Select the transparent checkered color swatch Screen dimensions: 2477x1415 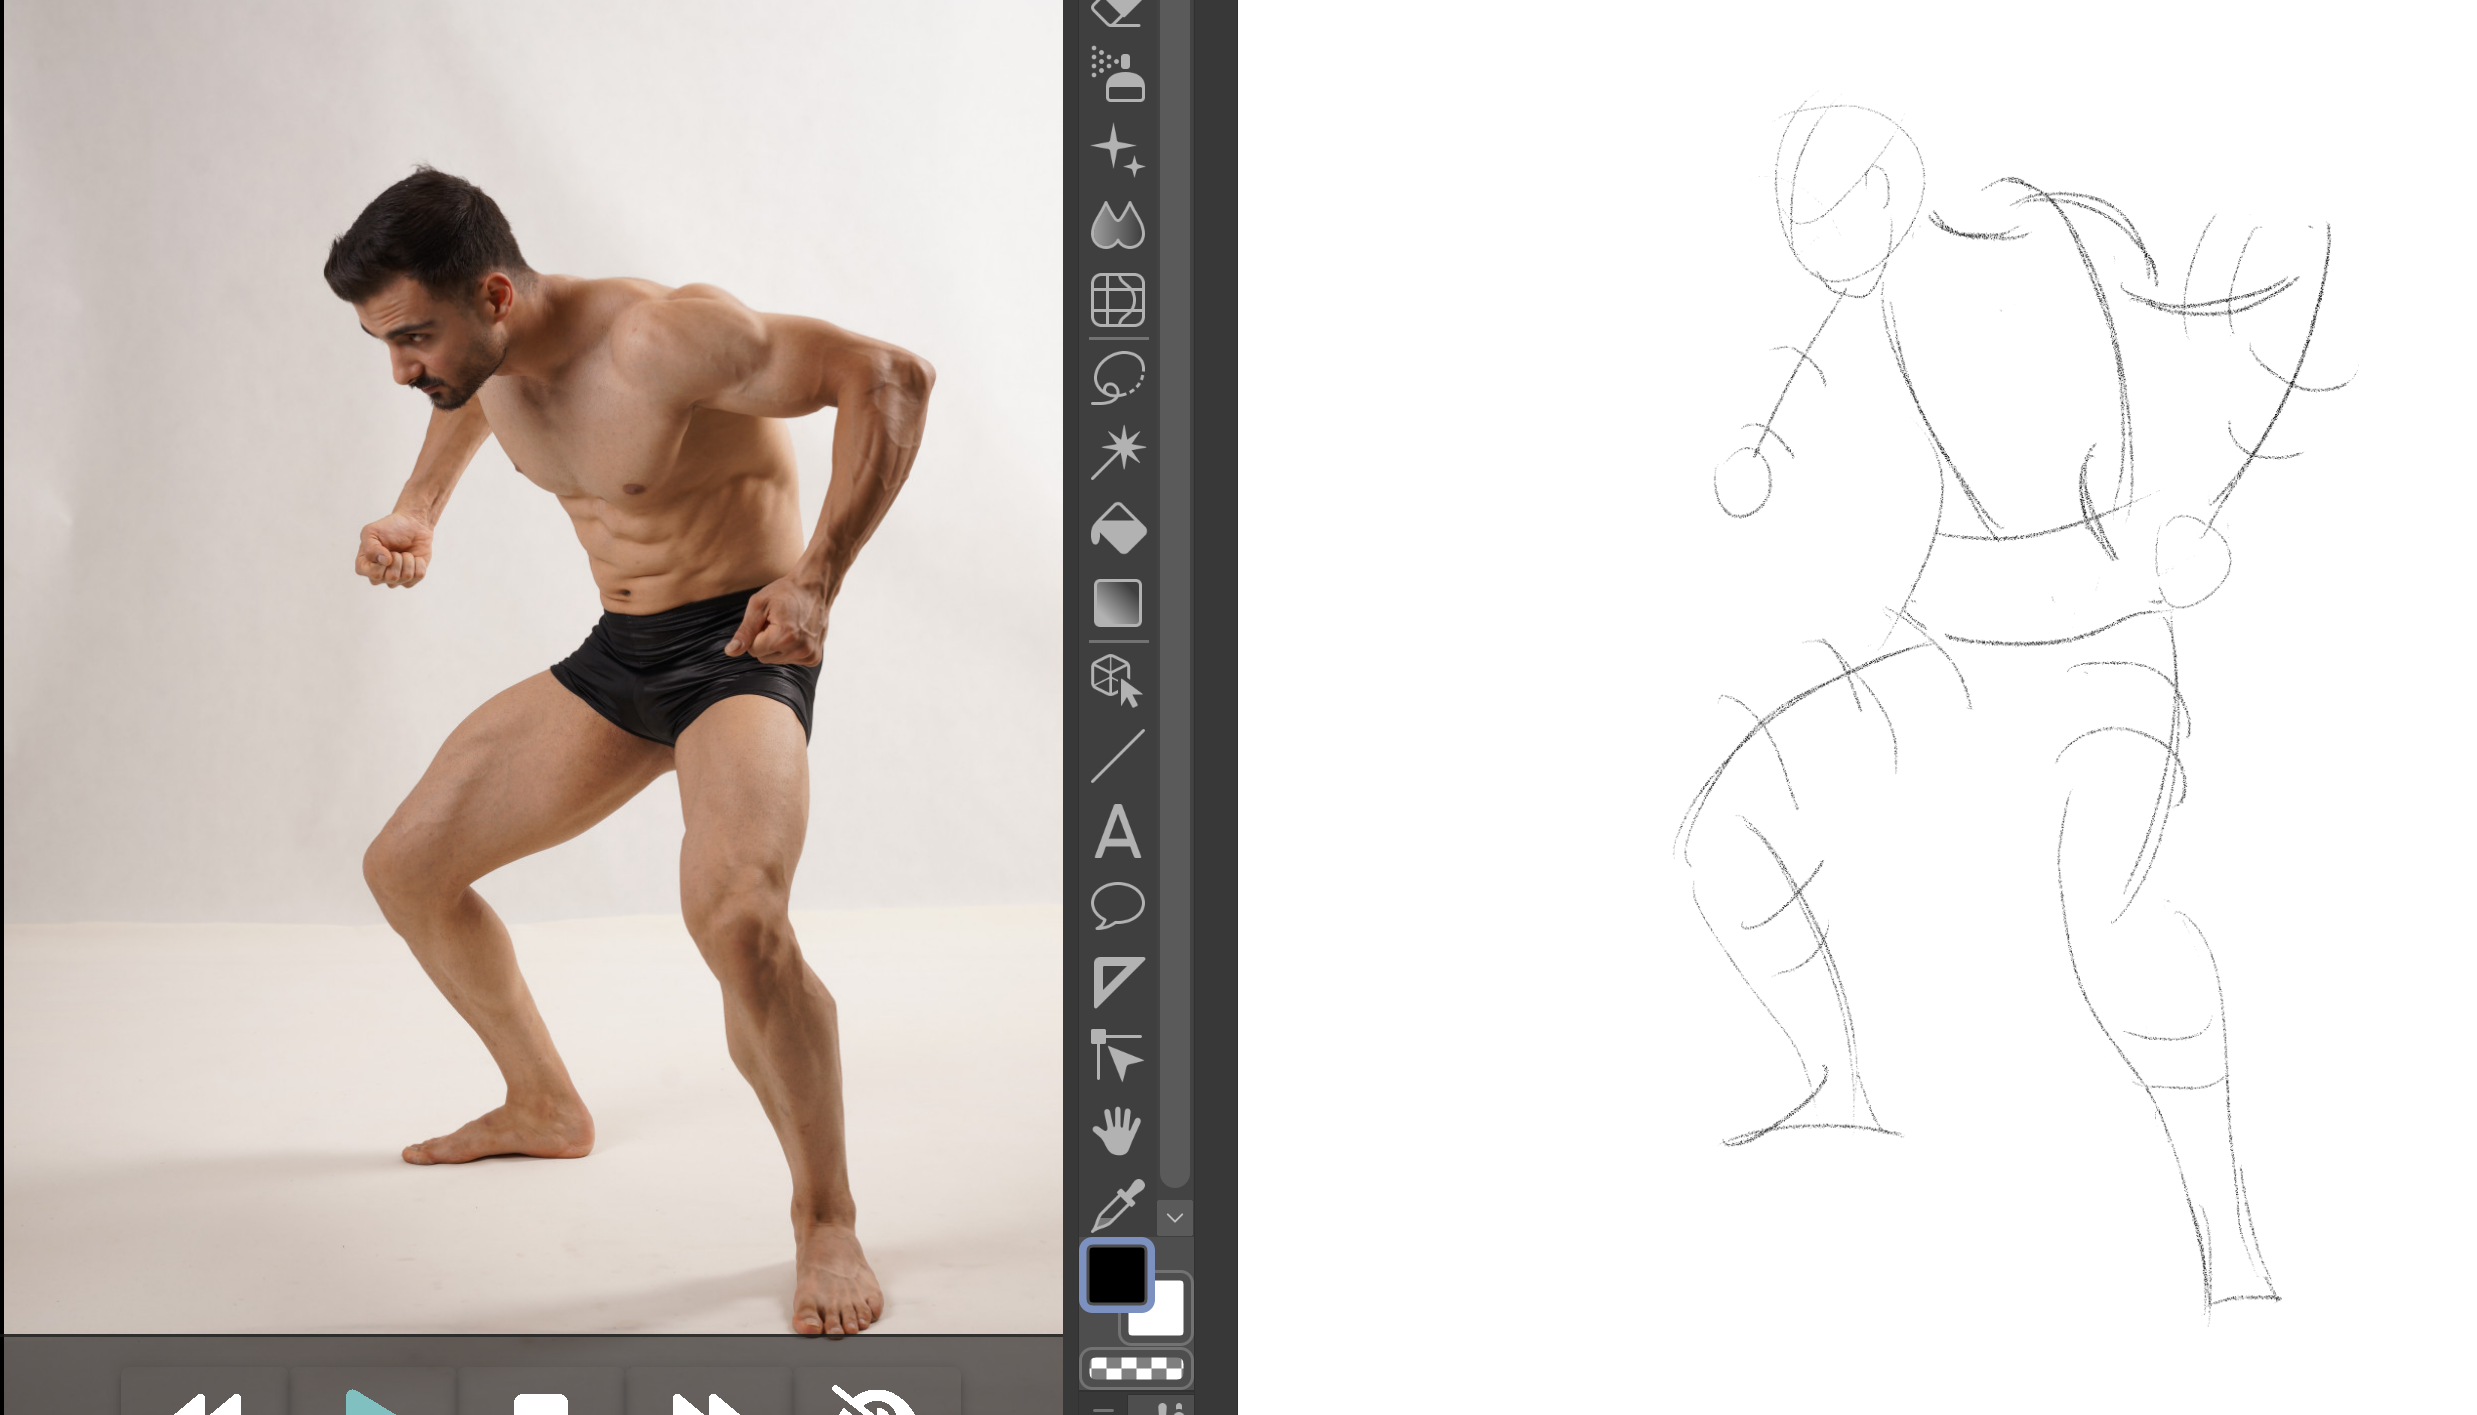pyautogui.click(x=1135, y=1368)
